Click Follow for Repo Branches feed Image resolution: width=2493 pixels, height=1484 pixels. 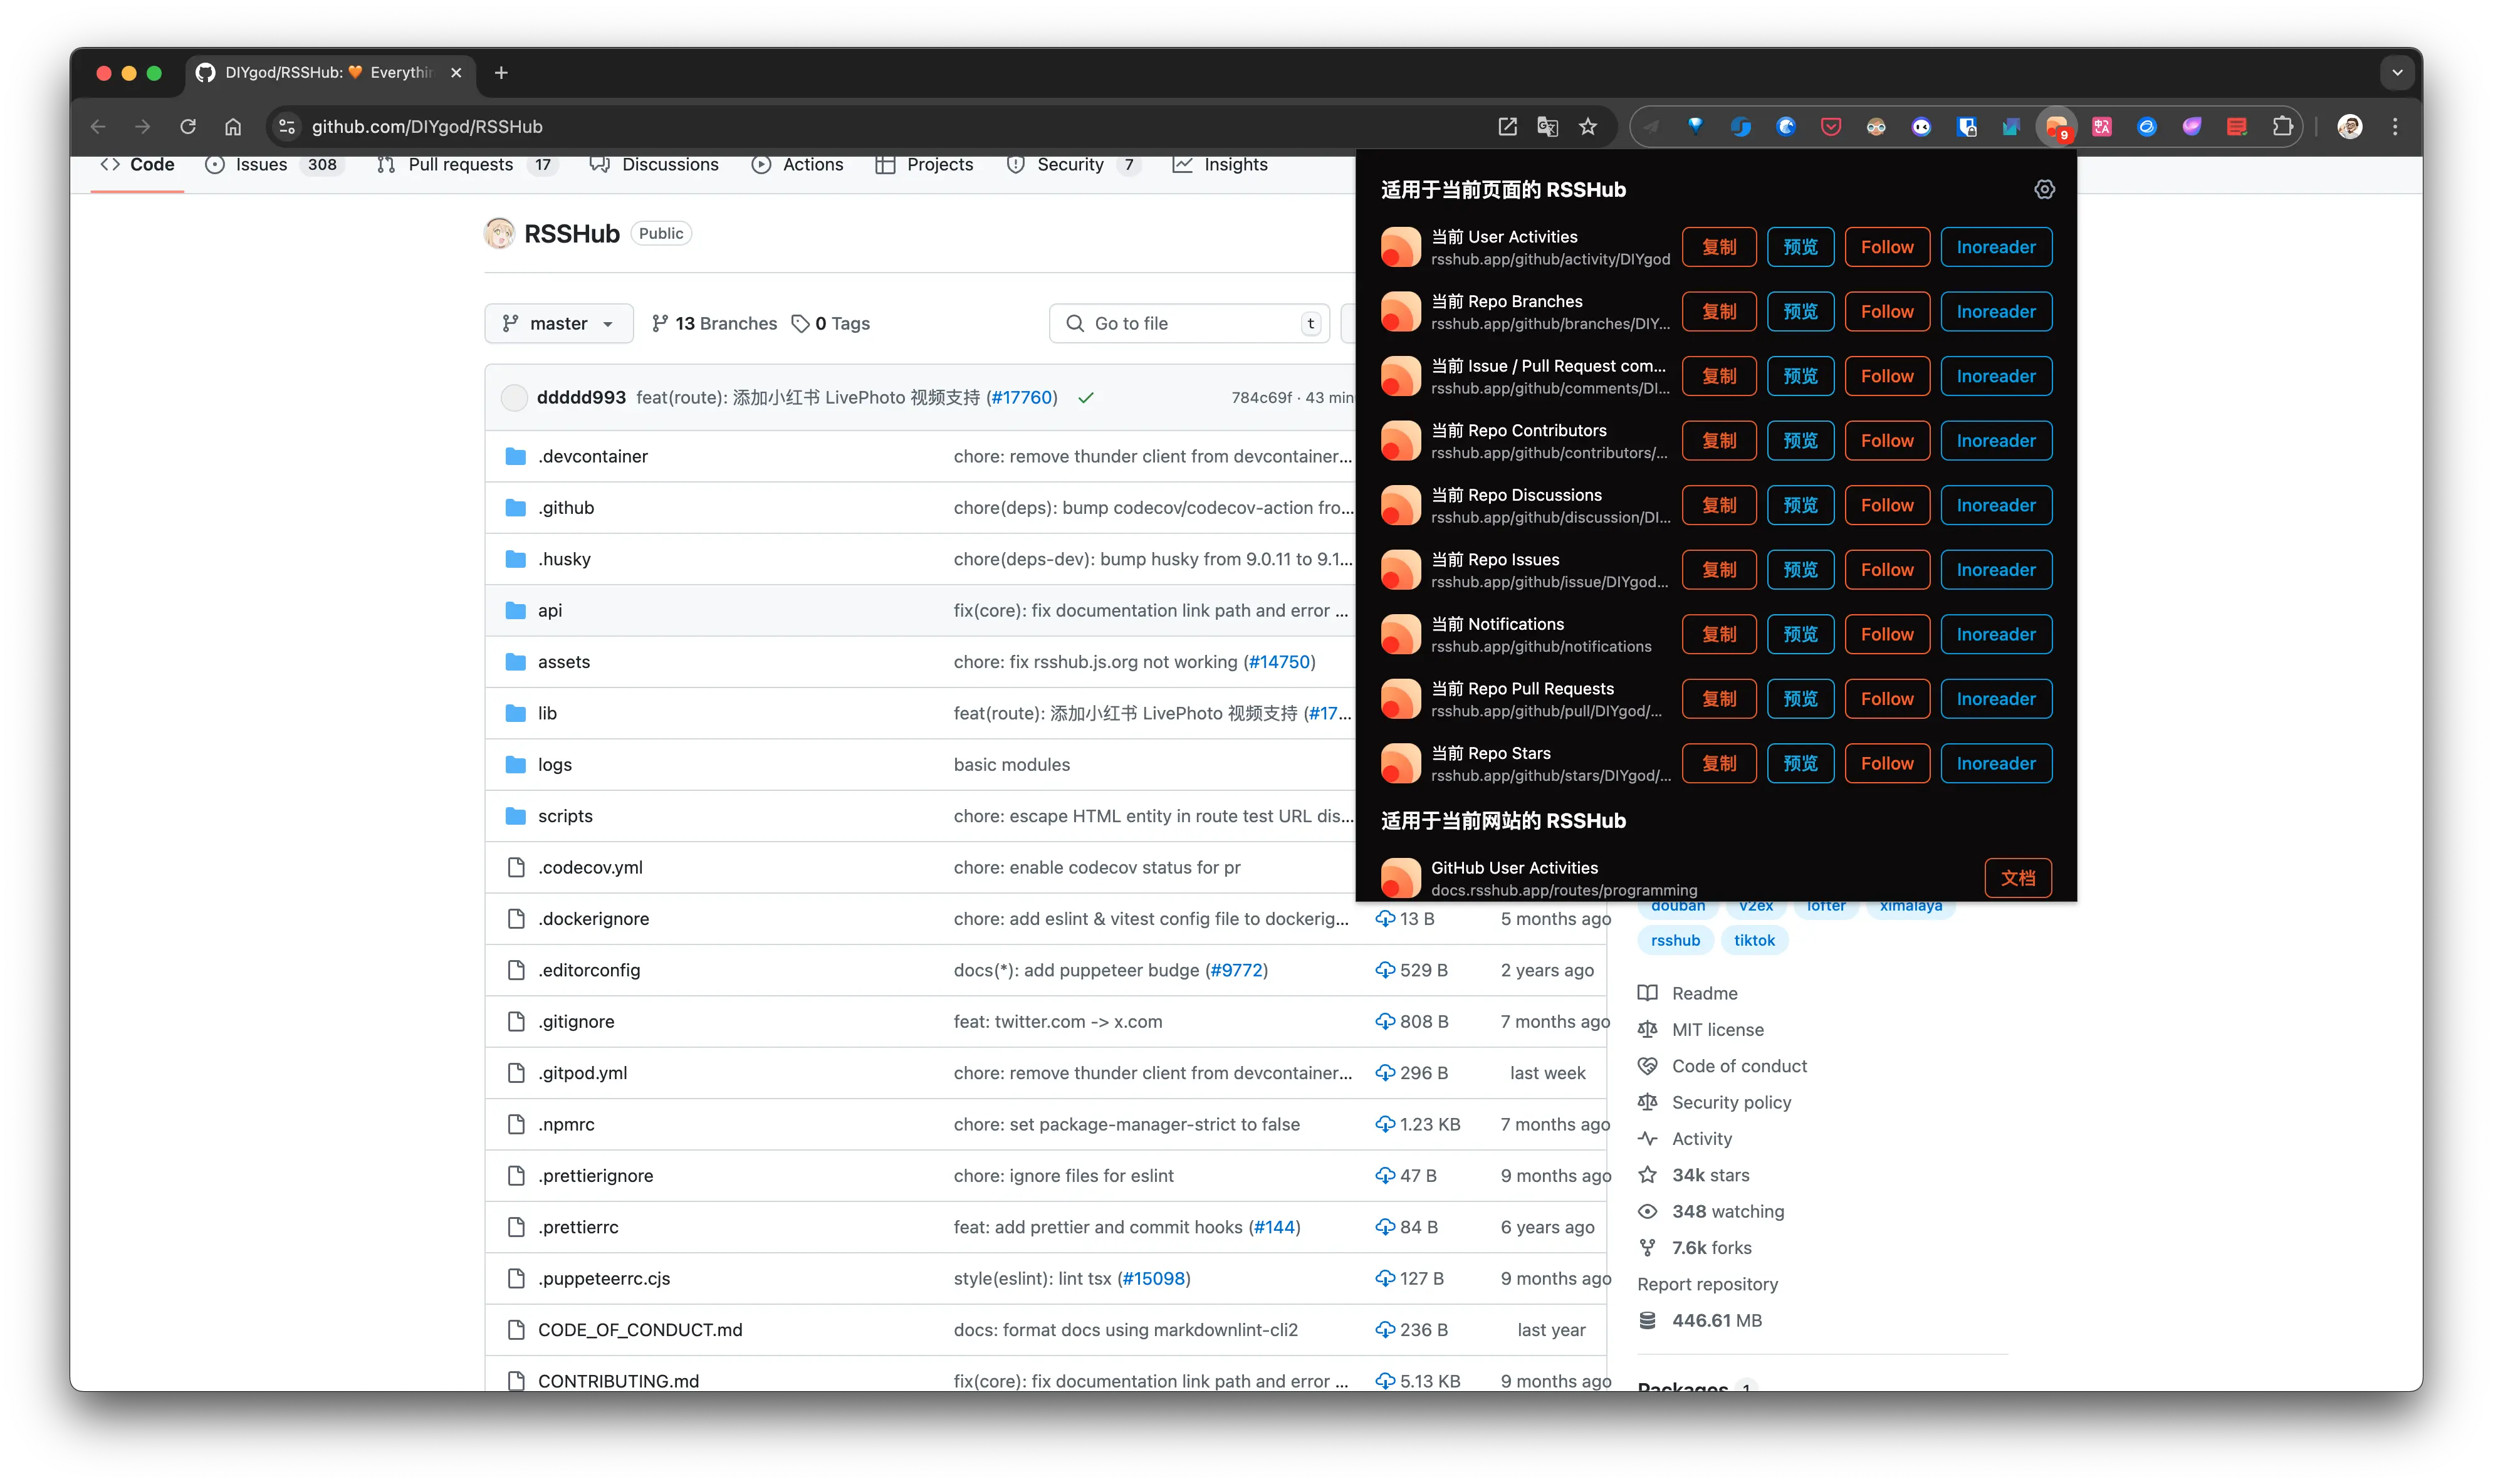pyautogui.click(x=1886, y=312)
